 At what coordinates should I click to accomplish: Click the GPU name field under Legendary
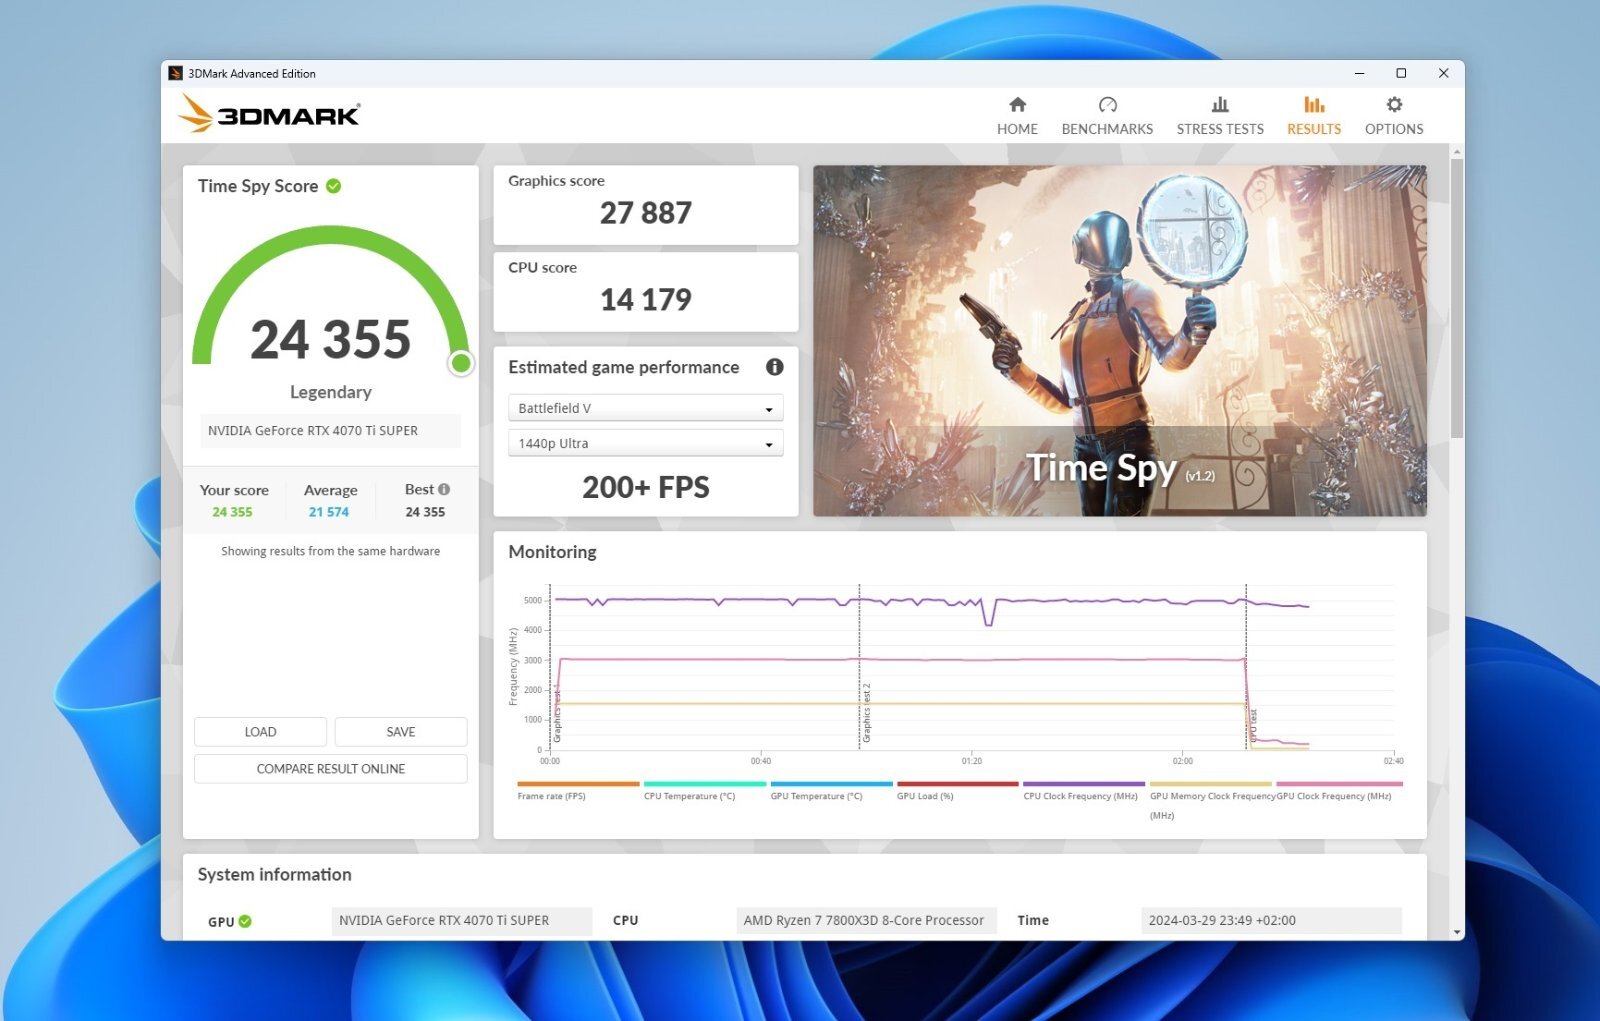tap(331, 431)
